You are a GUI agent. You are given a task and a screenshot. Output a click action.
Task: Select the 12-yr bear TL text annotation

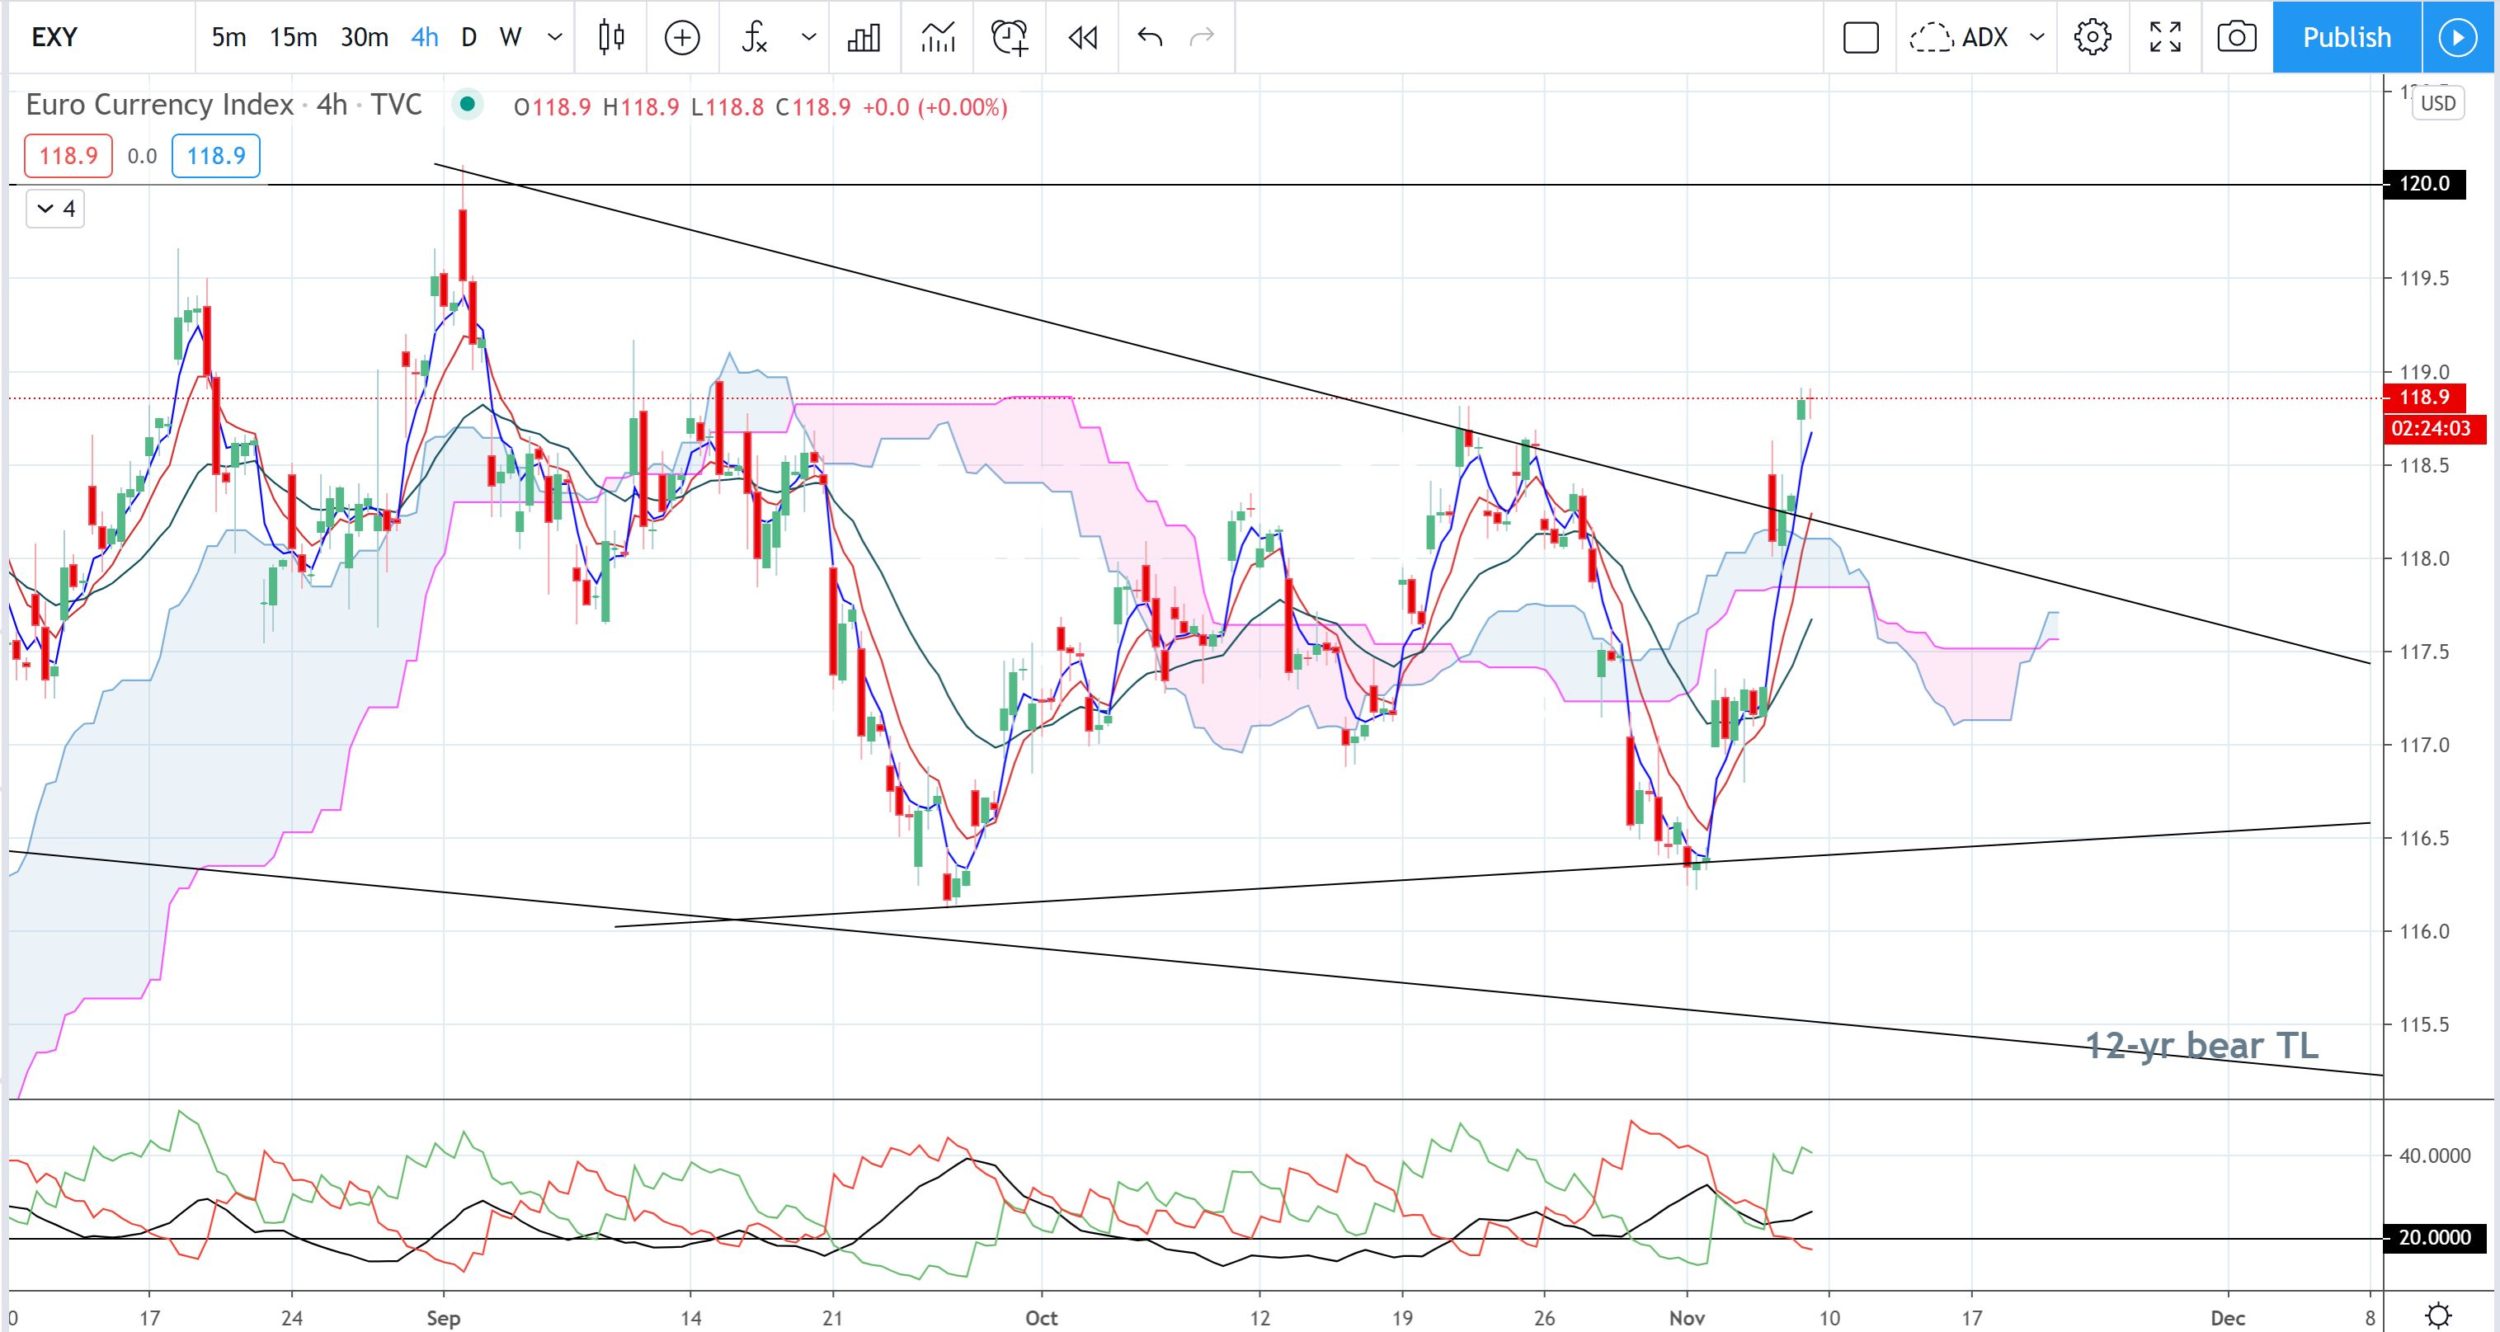[x=2201, y=1046]
